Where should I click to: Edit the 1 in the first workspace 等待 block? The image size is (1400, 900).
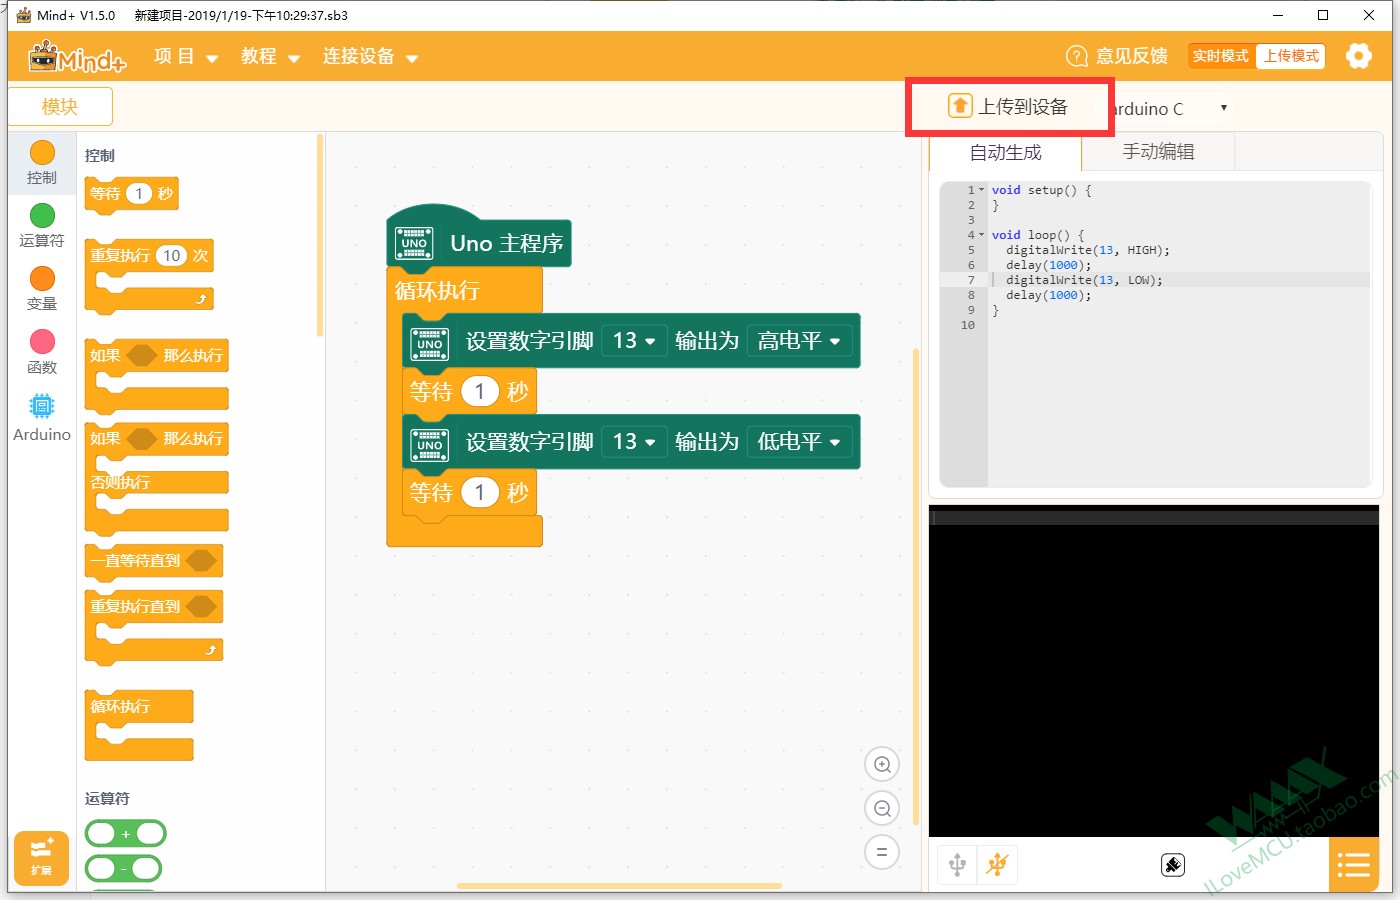[x=480, y=391]
